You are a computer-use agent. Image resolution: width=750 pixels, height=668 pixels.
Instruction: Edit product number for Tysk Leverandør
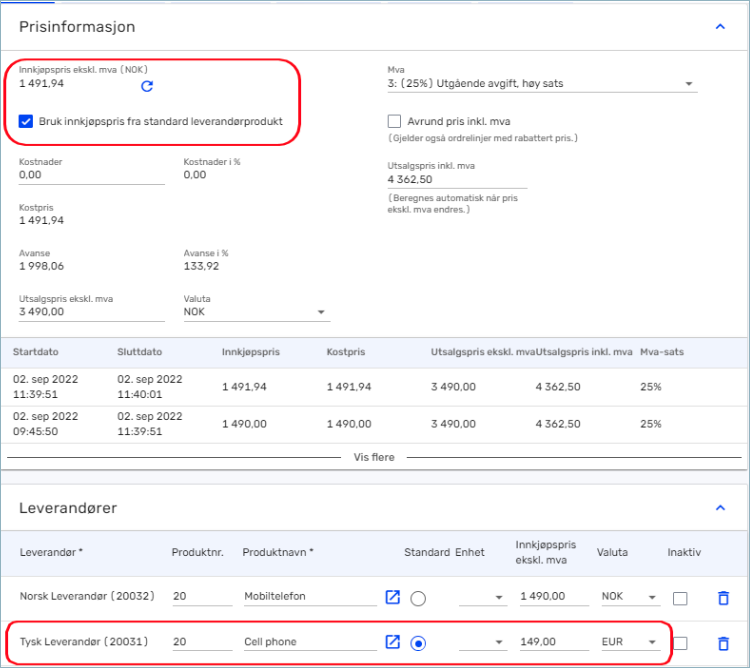[x=202, y=642]
